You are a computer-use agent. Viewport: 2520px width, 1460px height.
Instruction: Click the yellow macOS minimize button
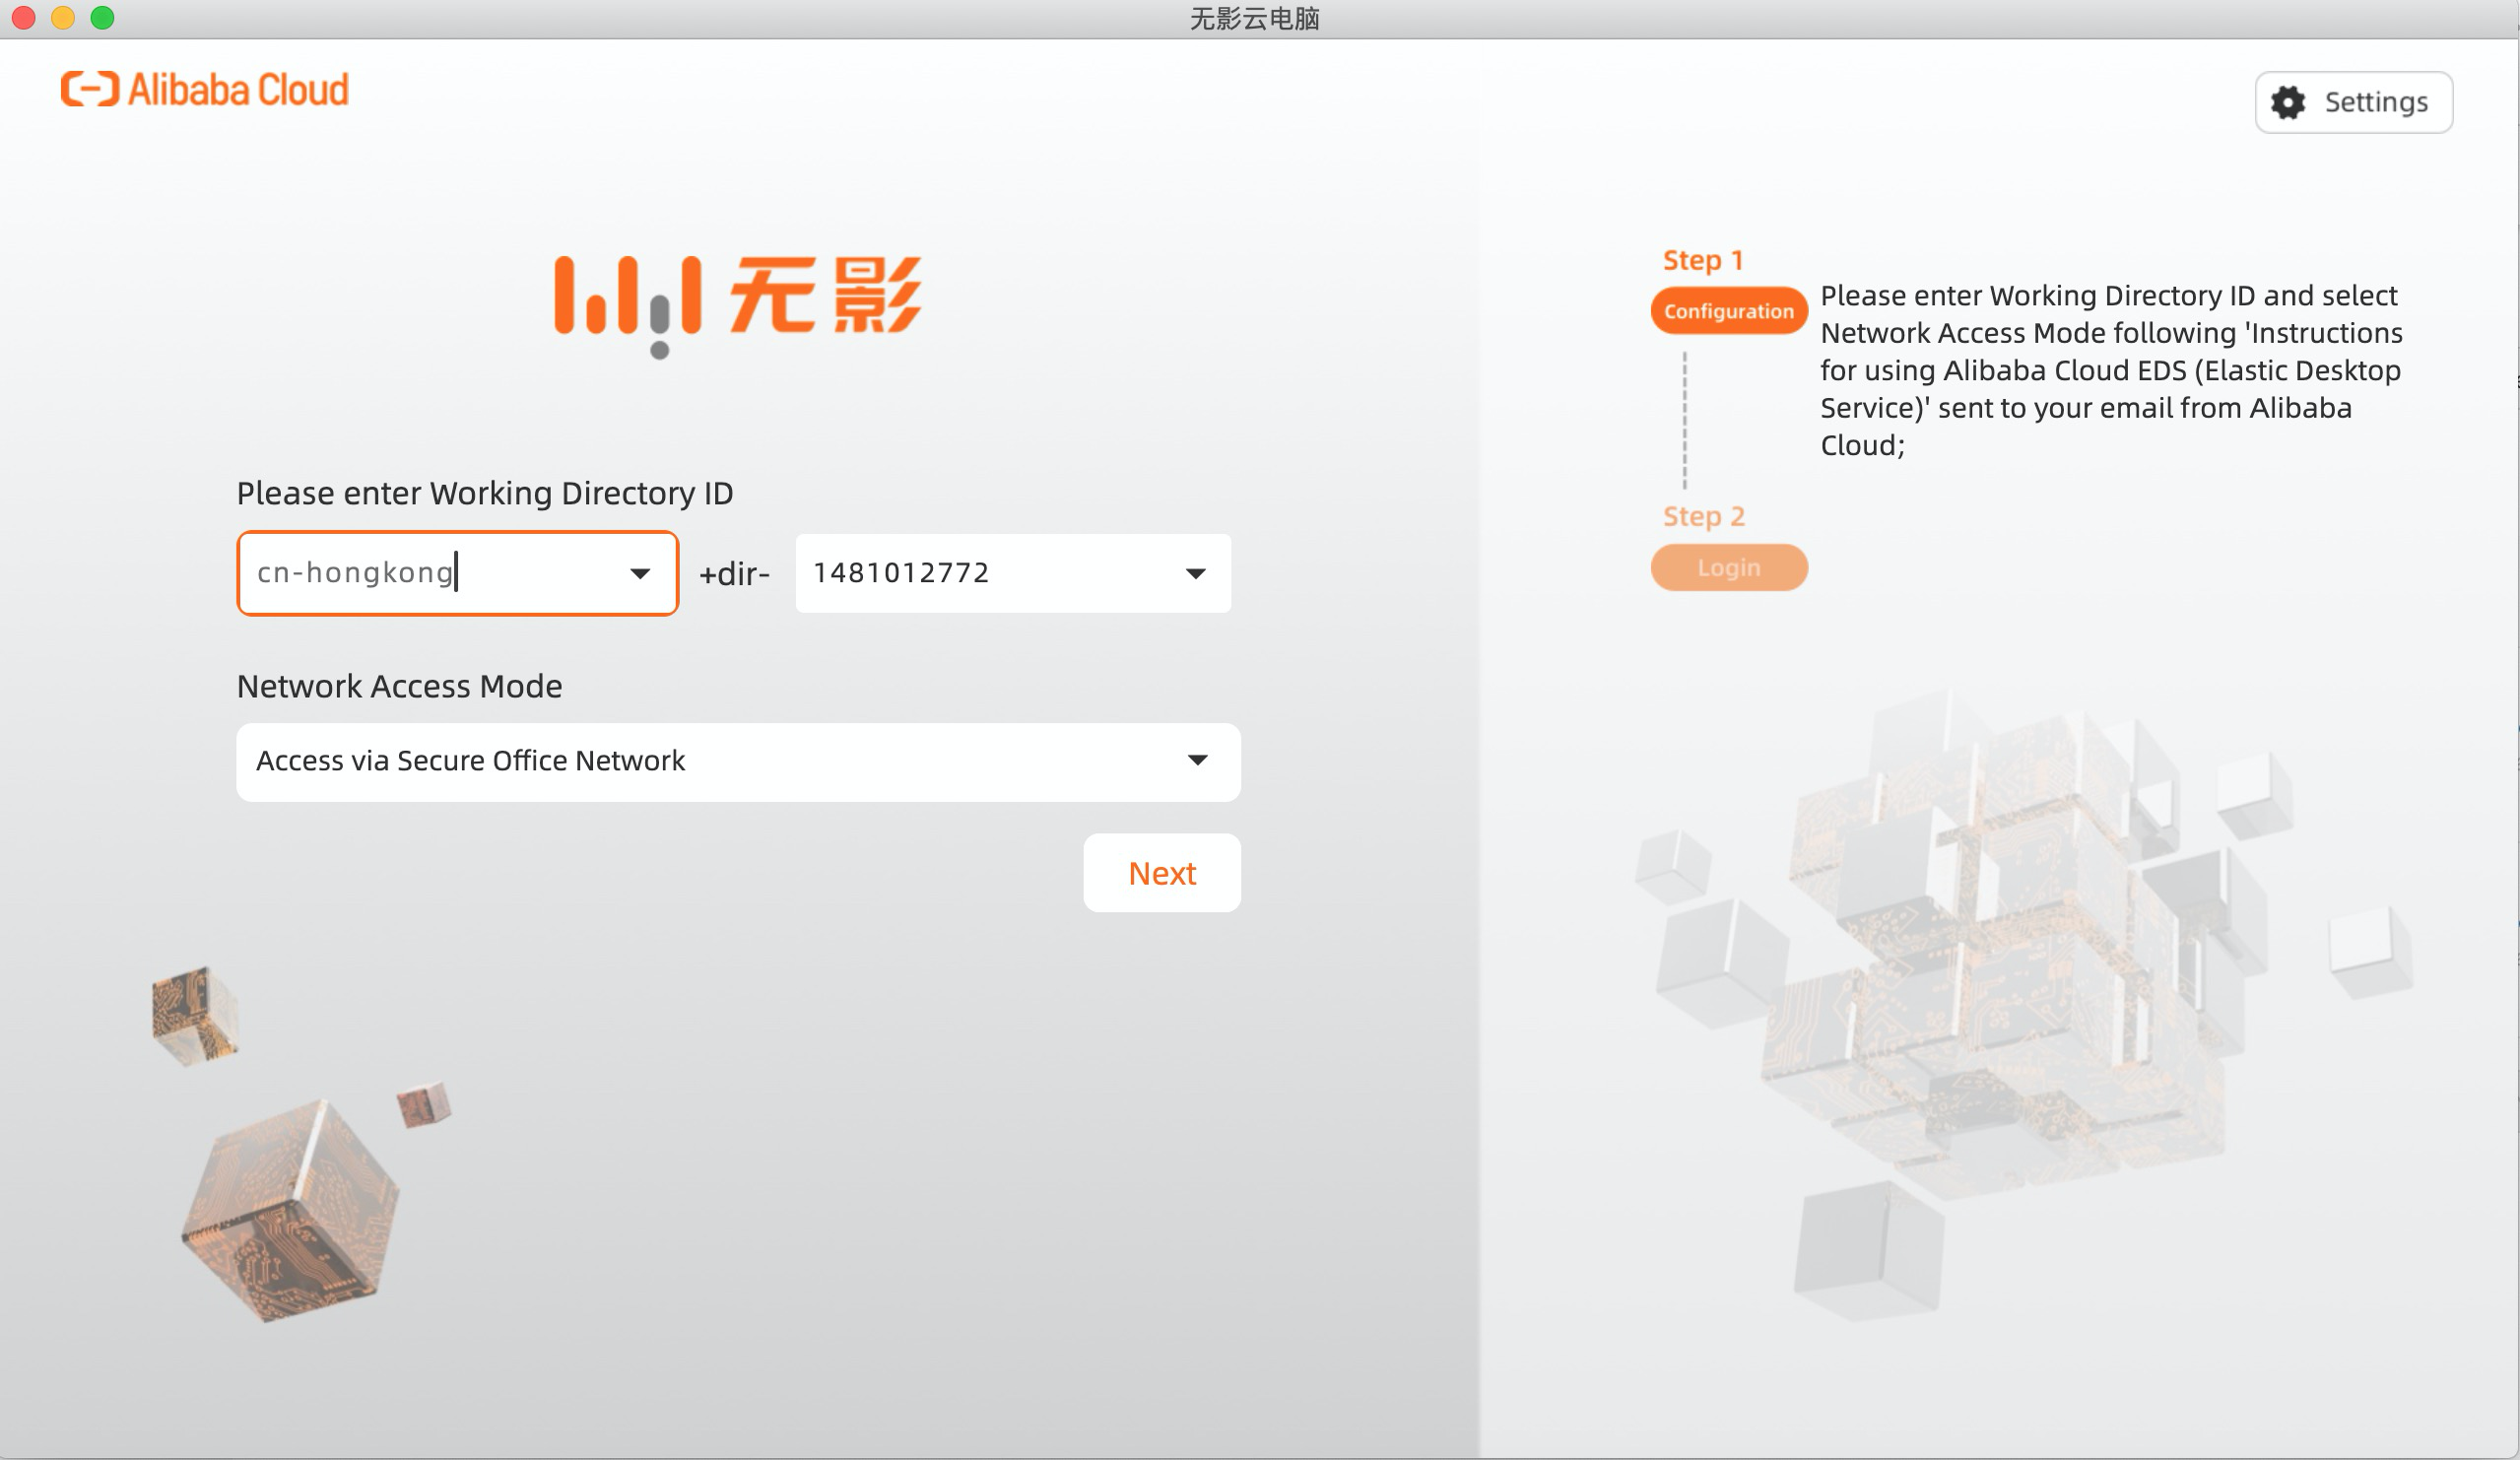pos(63,18)
